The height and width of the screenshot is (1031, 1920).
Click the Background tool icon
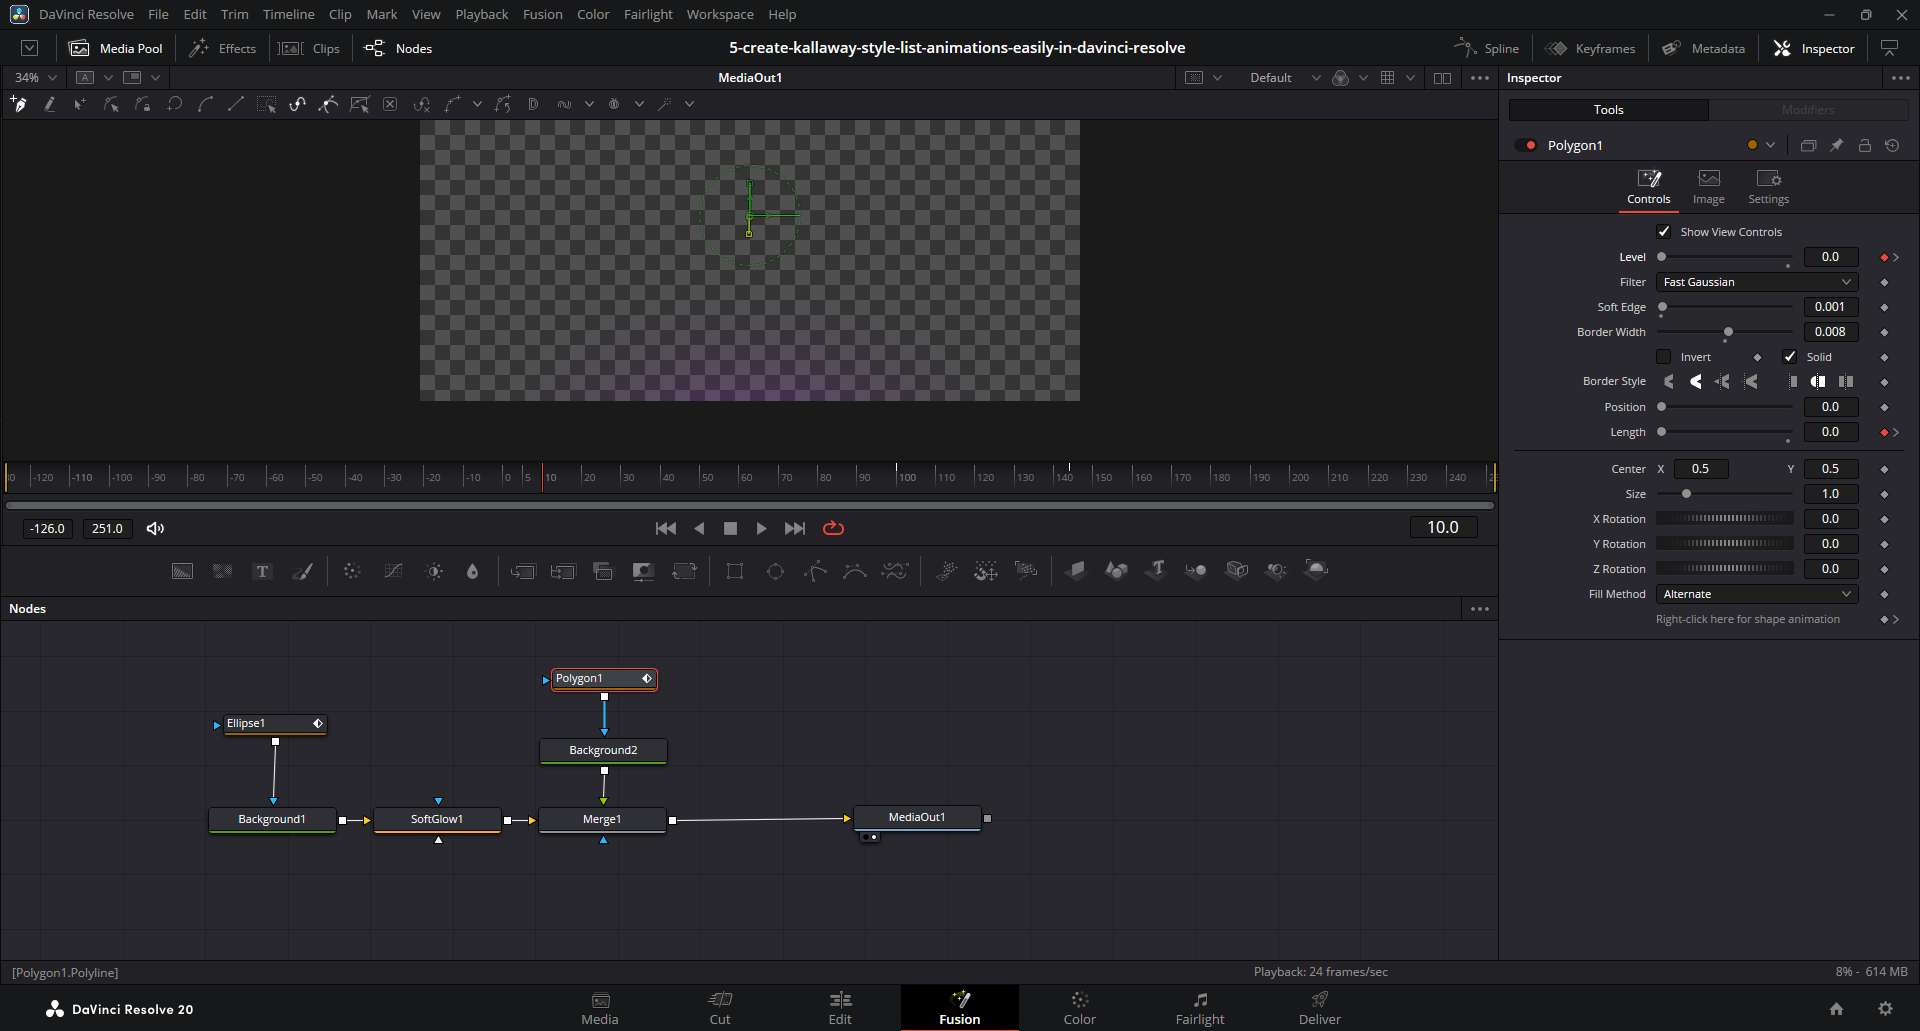(x=182, y=571)
